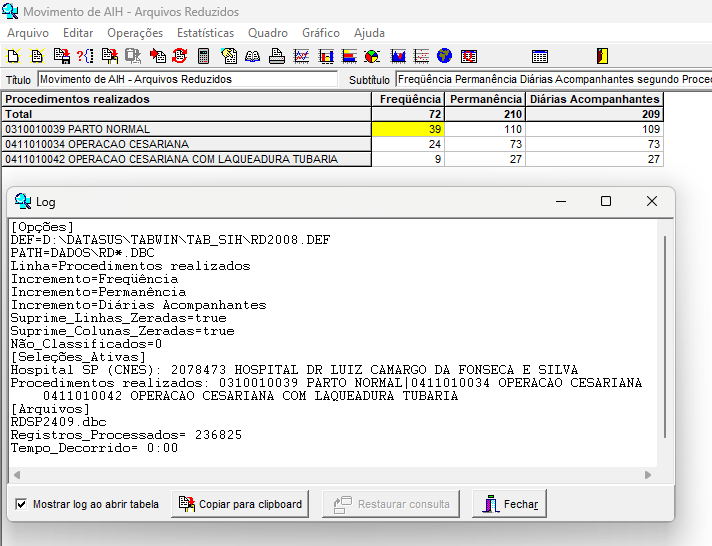Open the calculator tool
This screenshot has width=712, height=546.
point(203,56)
